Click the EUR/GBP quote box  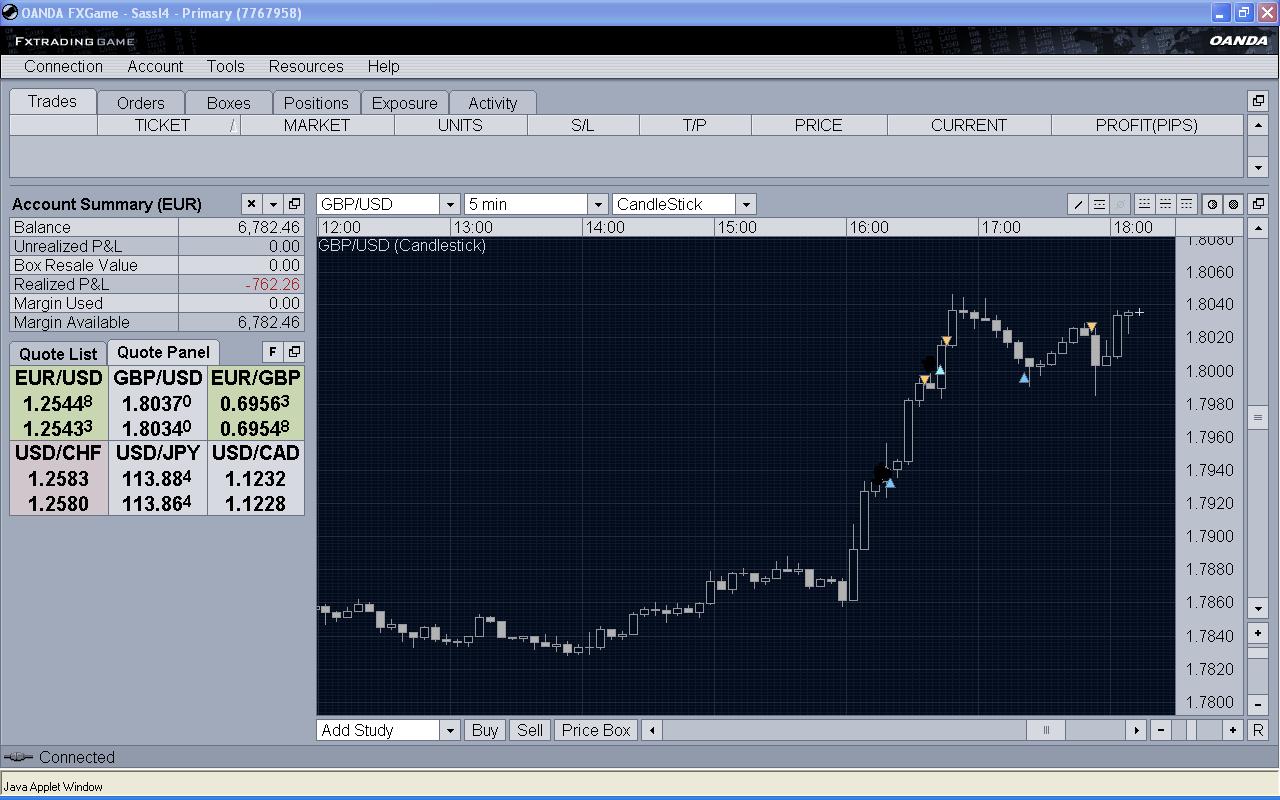pyautogui.click(x=256, y=403)
